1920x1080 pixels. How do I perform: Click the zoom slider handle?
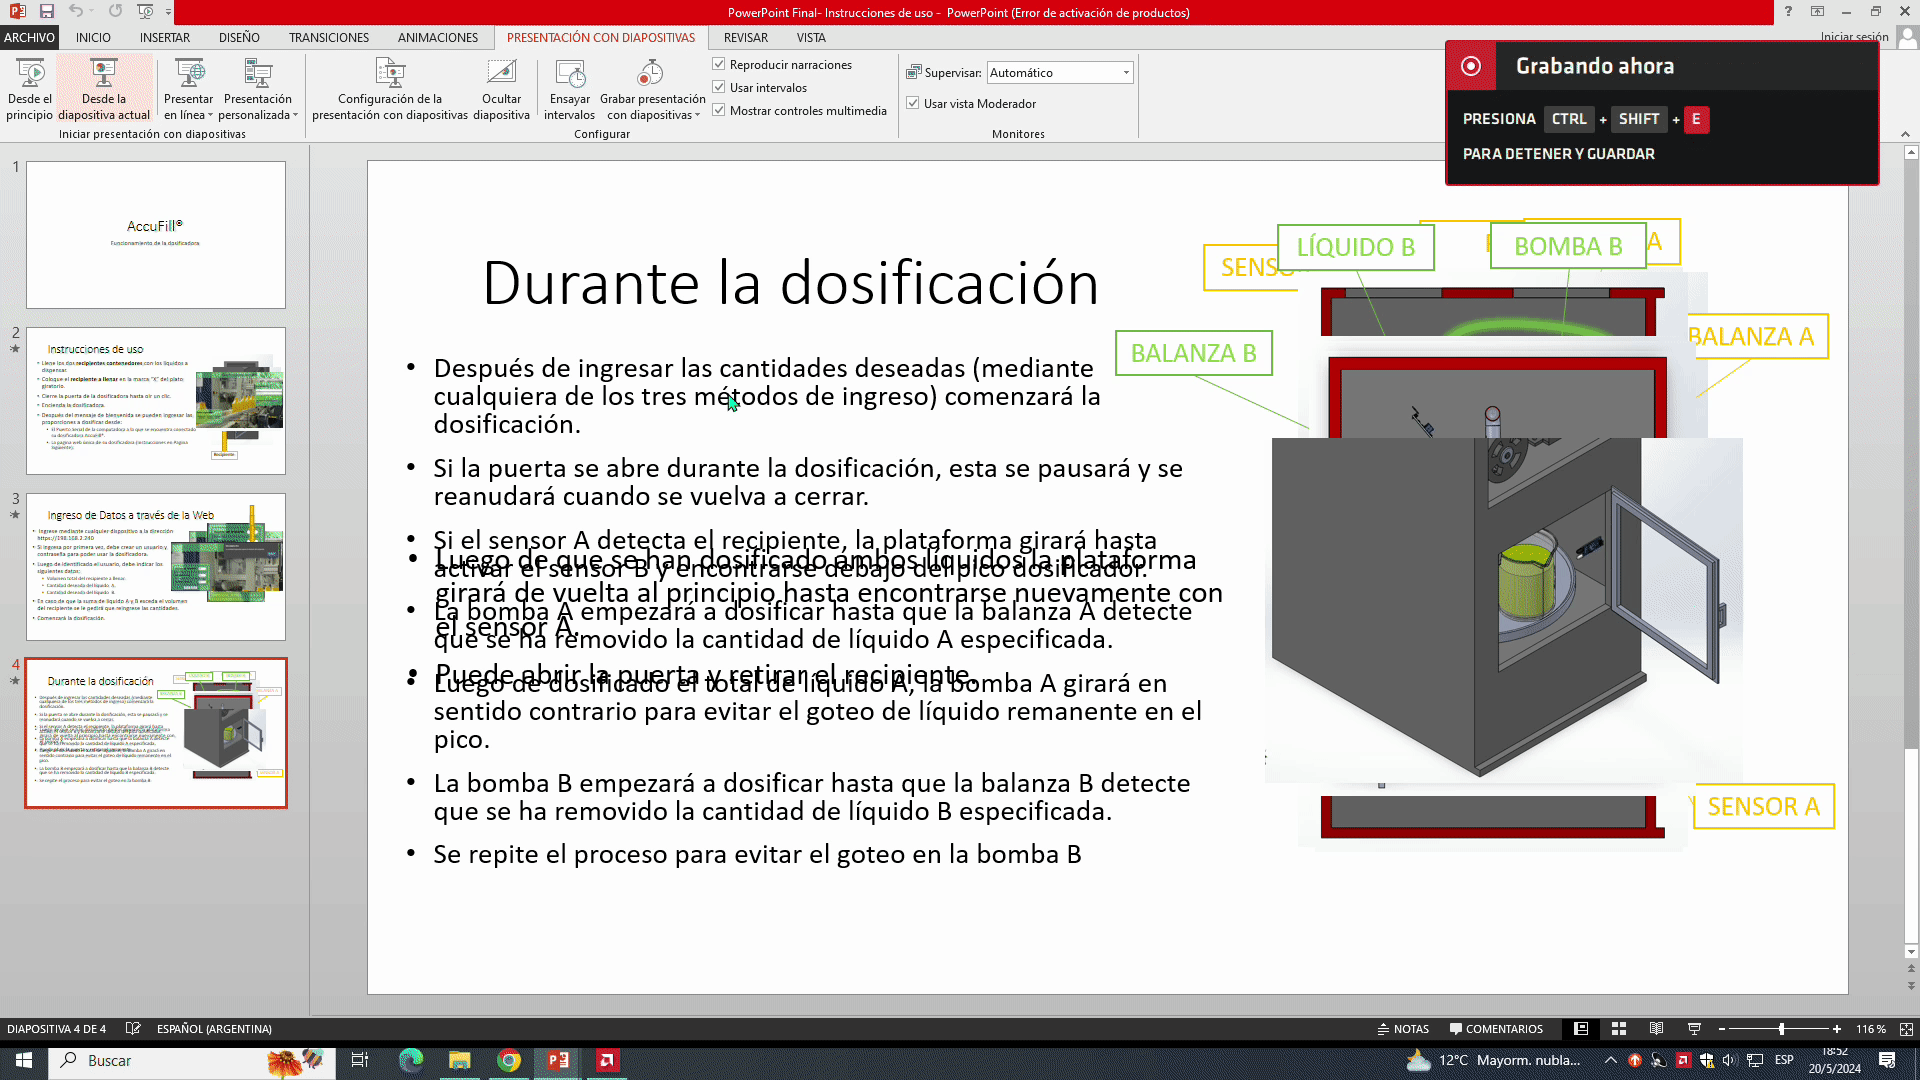[1781, 1029]
